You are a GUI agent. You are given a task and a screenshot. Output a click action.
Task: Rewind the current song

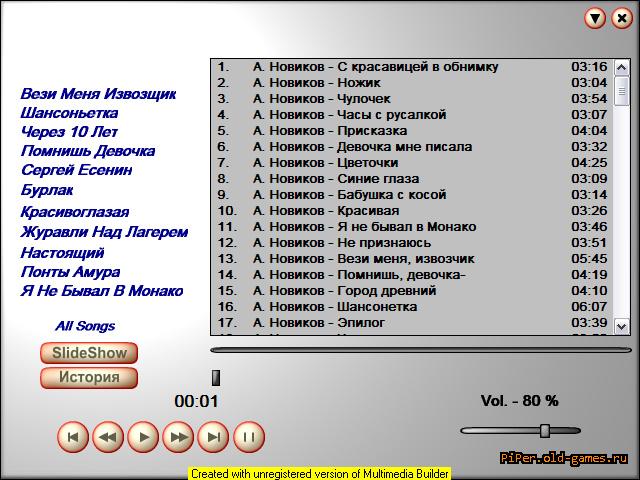tap(108, 437)
